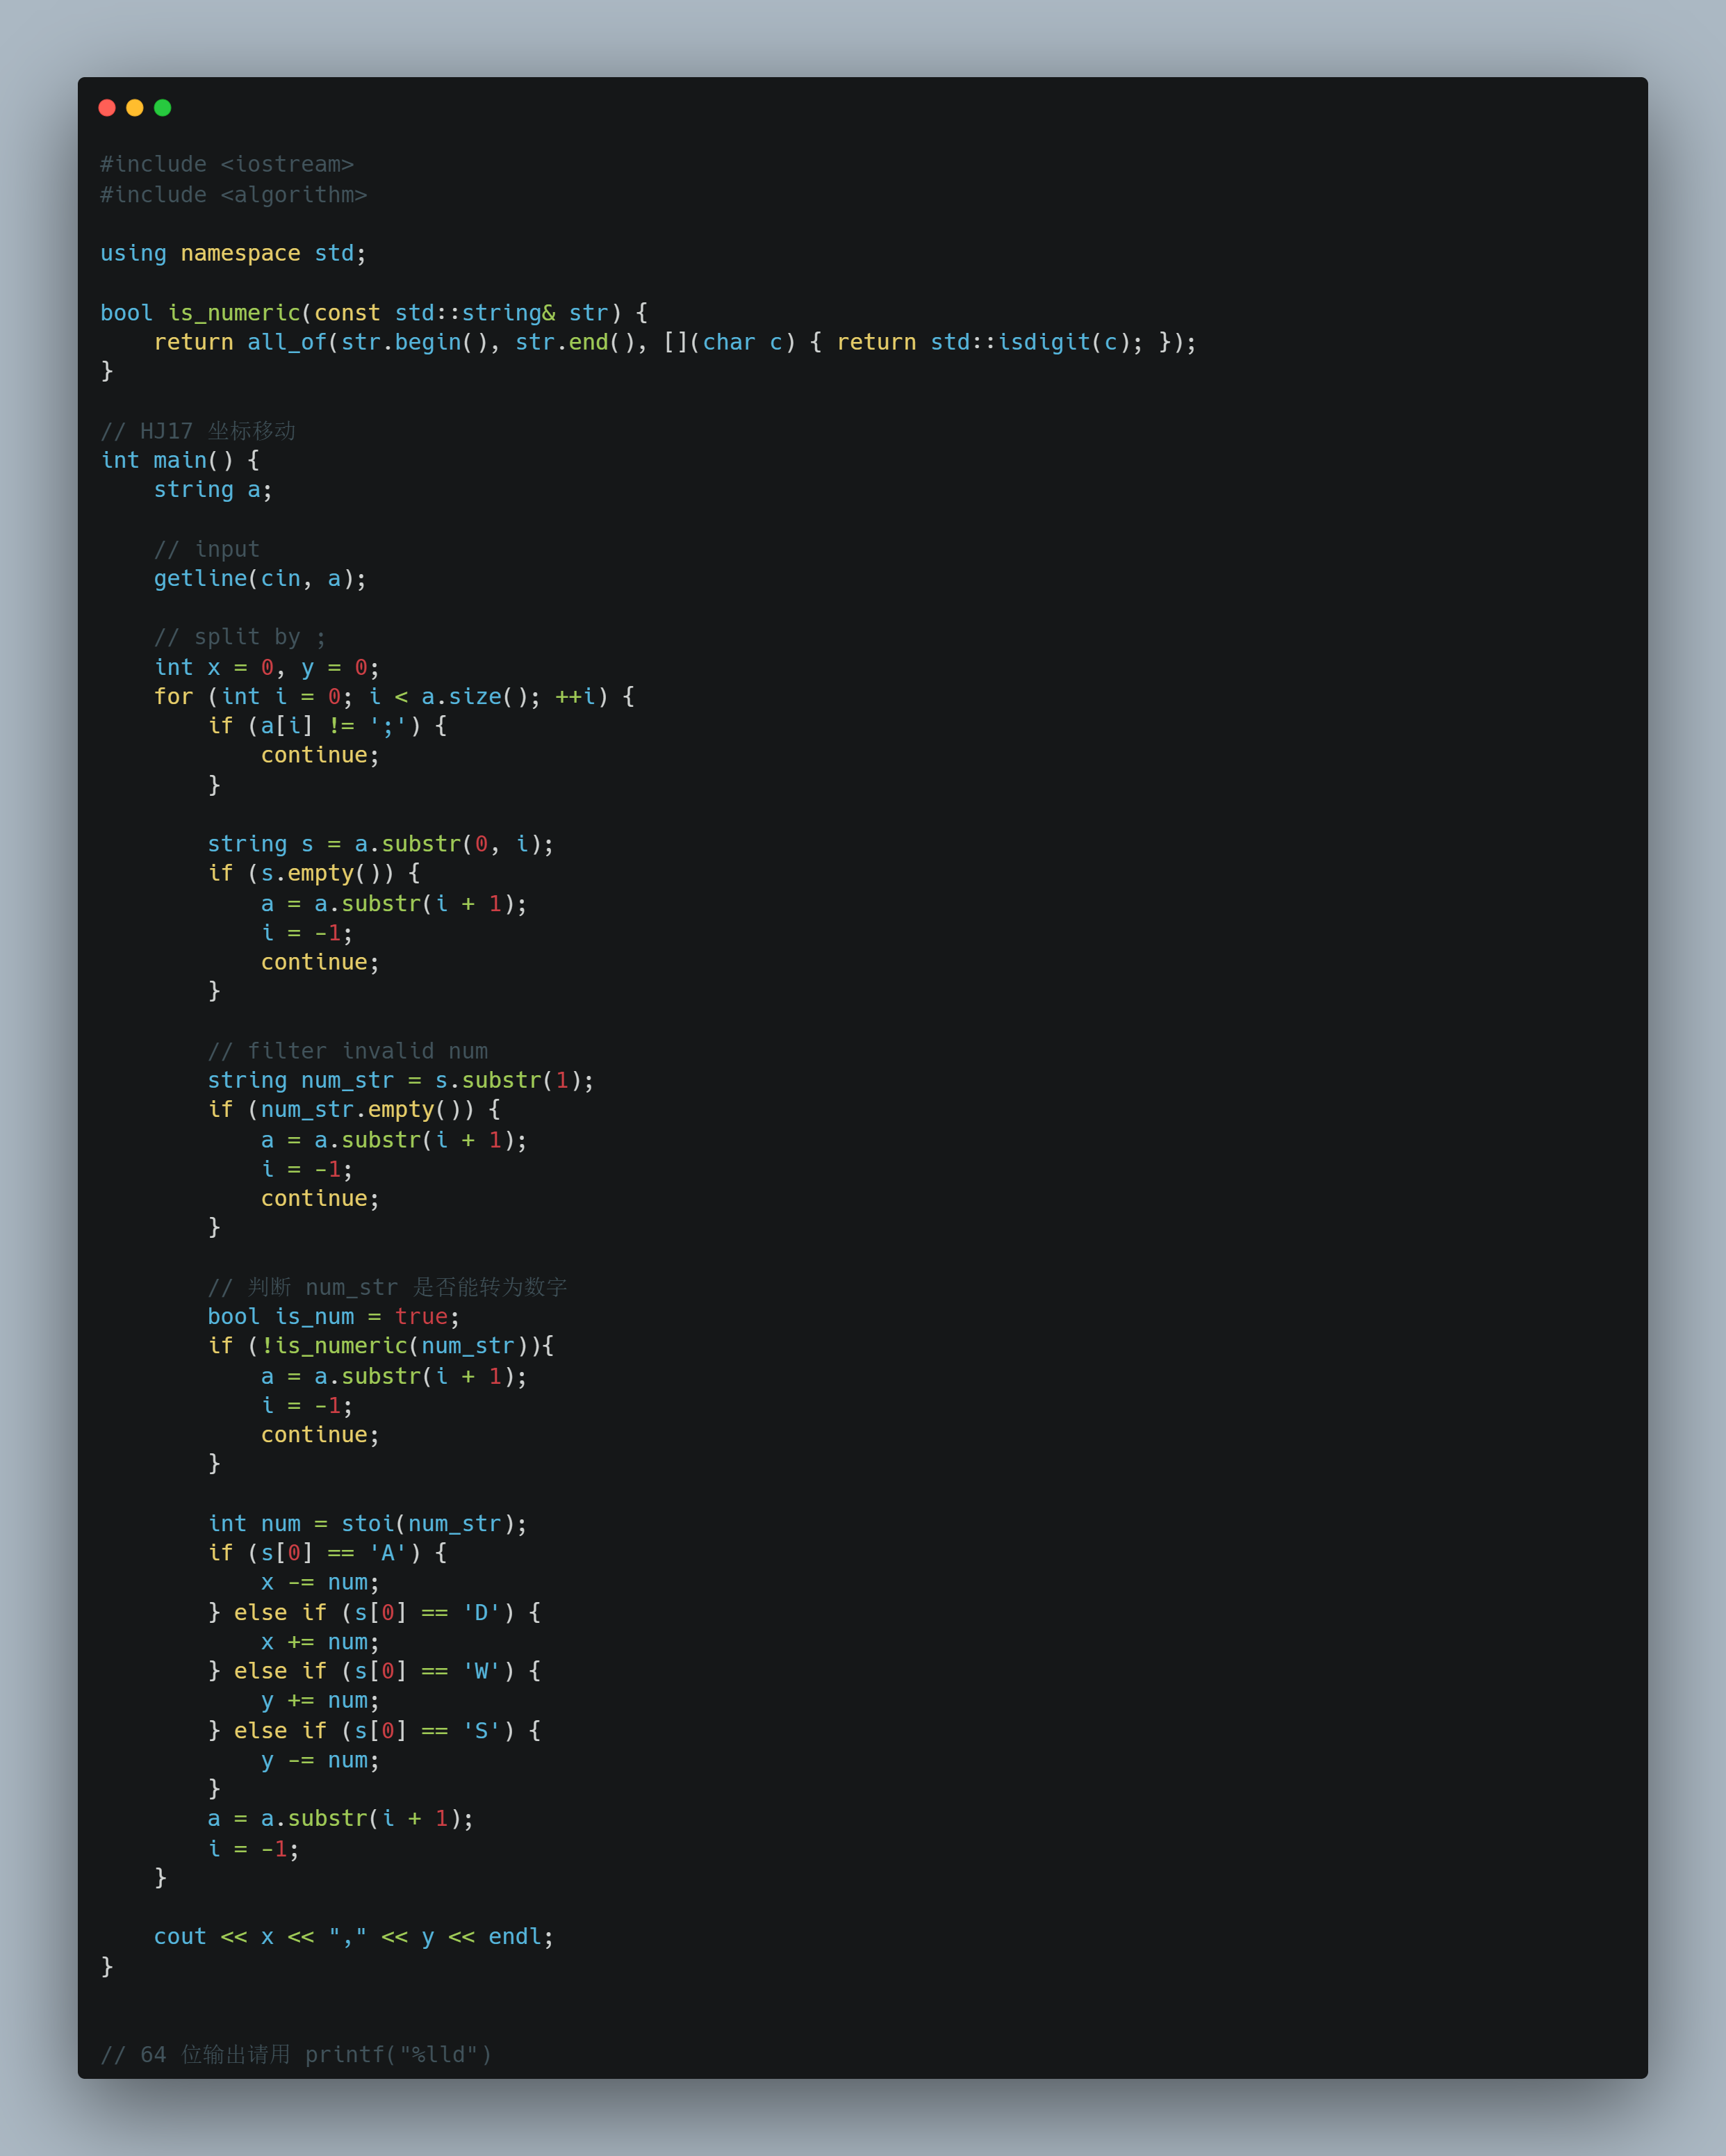Click the 'W' character literal
This screenshot has height=2156, width=1726.
point(481,1671)
